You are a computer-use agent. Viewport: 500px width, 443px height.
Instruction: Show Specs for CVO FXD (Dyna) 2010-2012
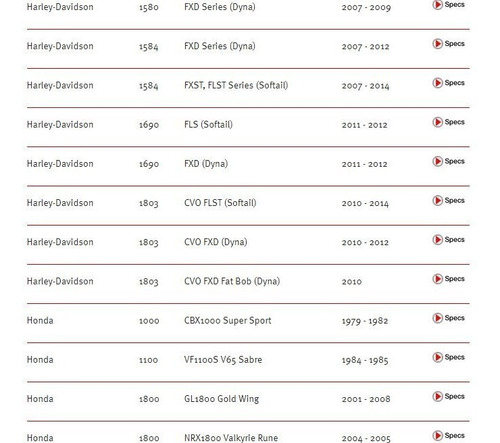448,240
